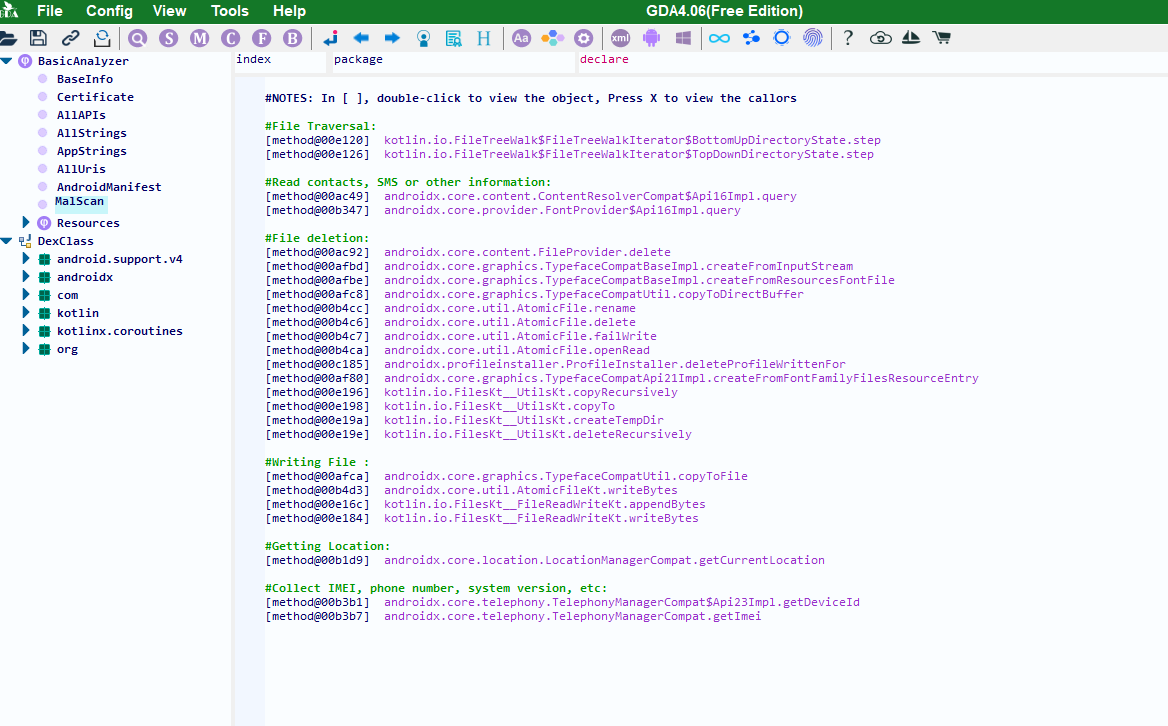Select AppStrings in the tree
The height and width of the screenshot is (726, 1168).
click(92, 151)
